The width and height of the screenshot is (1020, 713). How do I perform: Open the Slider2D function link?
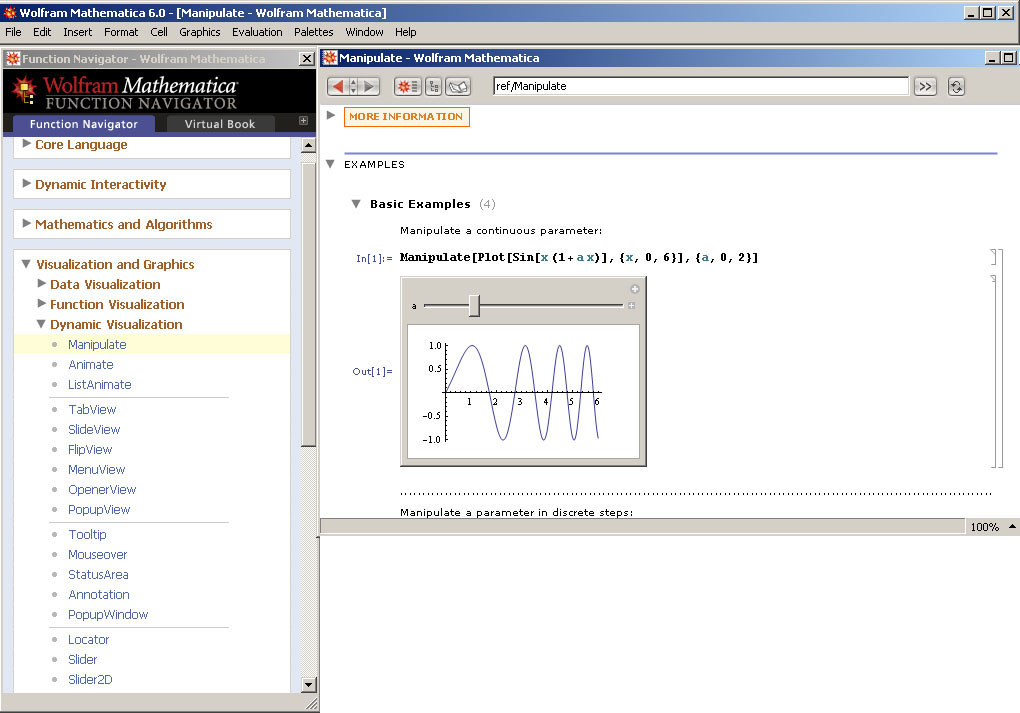click(x=90, y=680)
